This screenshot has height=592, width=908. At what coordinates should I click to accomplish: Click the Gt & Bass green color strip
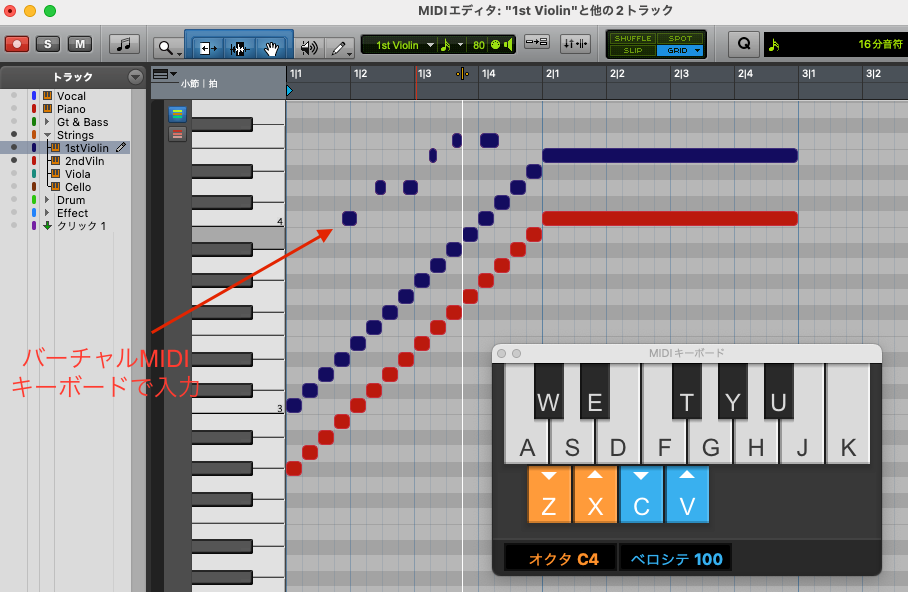coord(34,122)
